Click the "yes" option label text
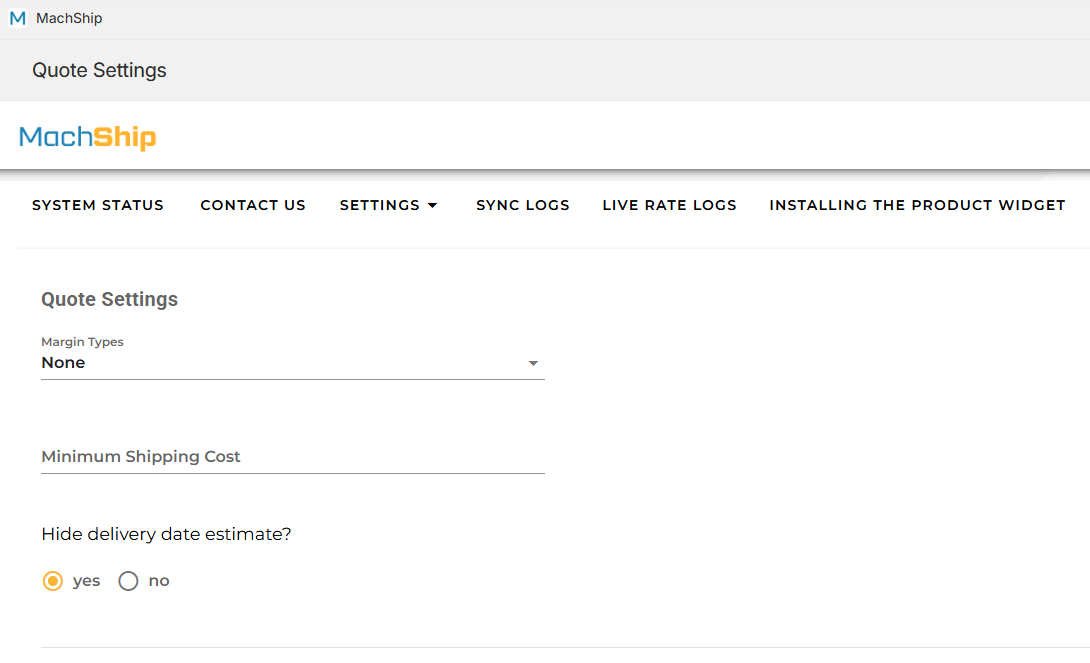The height and width of the screenshot is (663, 1090). [x=87, y=581]
